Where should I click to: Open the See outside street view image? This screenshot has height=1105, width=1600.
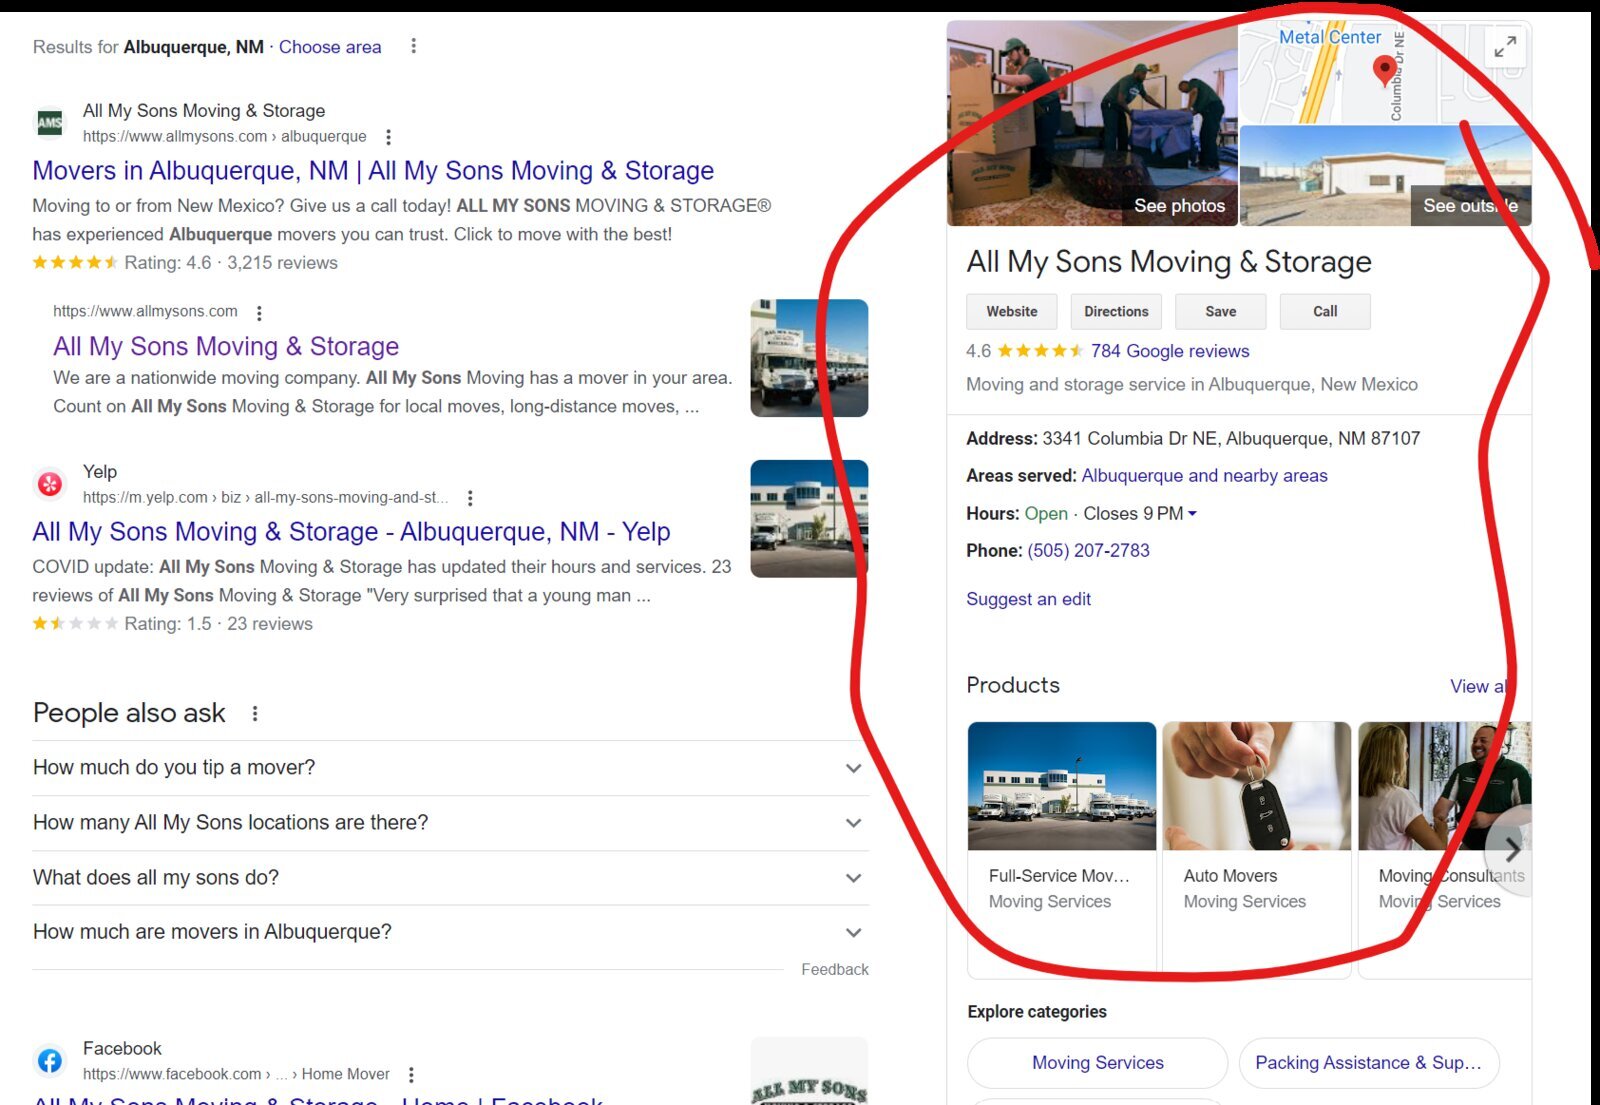coord(1385,176)
